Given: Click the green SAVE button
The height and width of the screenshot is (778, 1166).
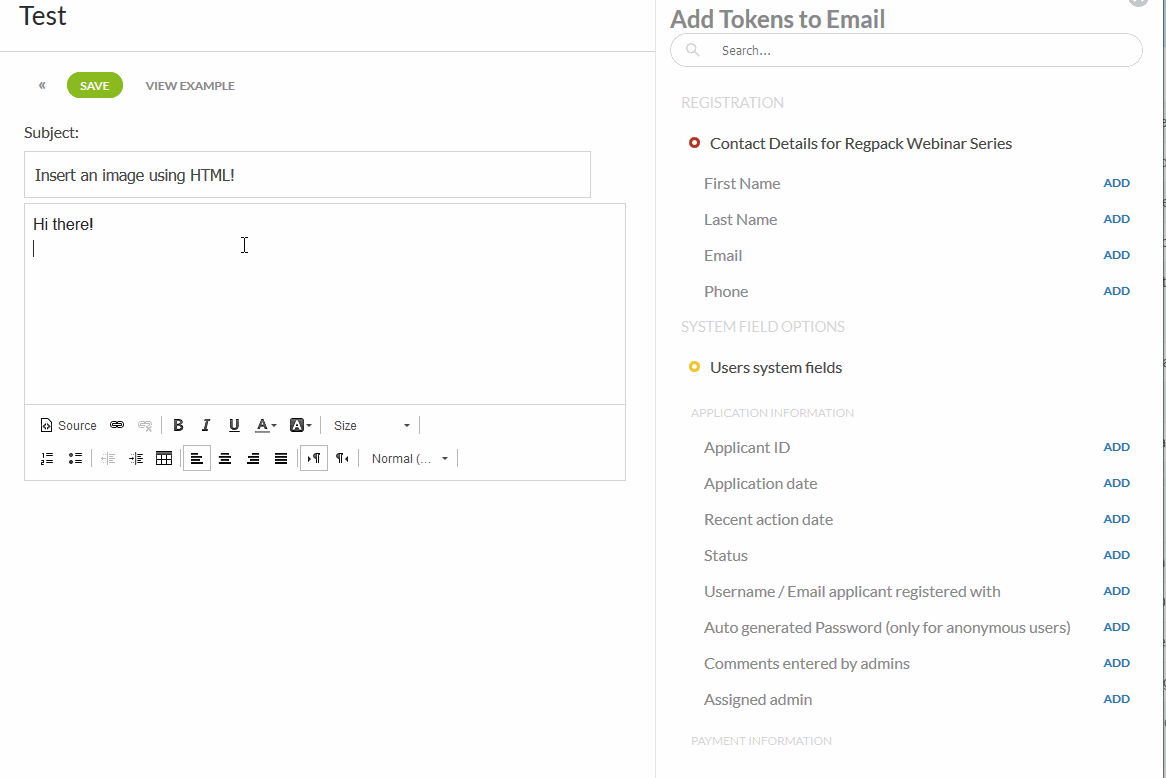Looking at the screenshot, I should pos(95,86).
